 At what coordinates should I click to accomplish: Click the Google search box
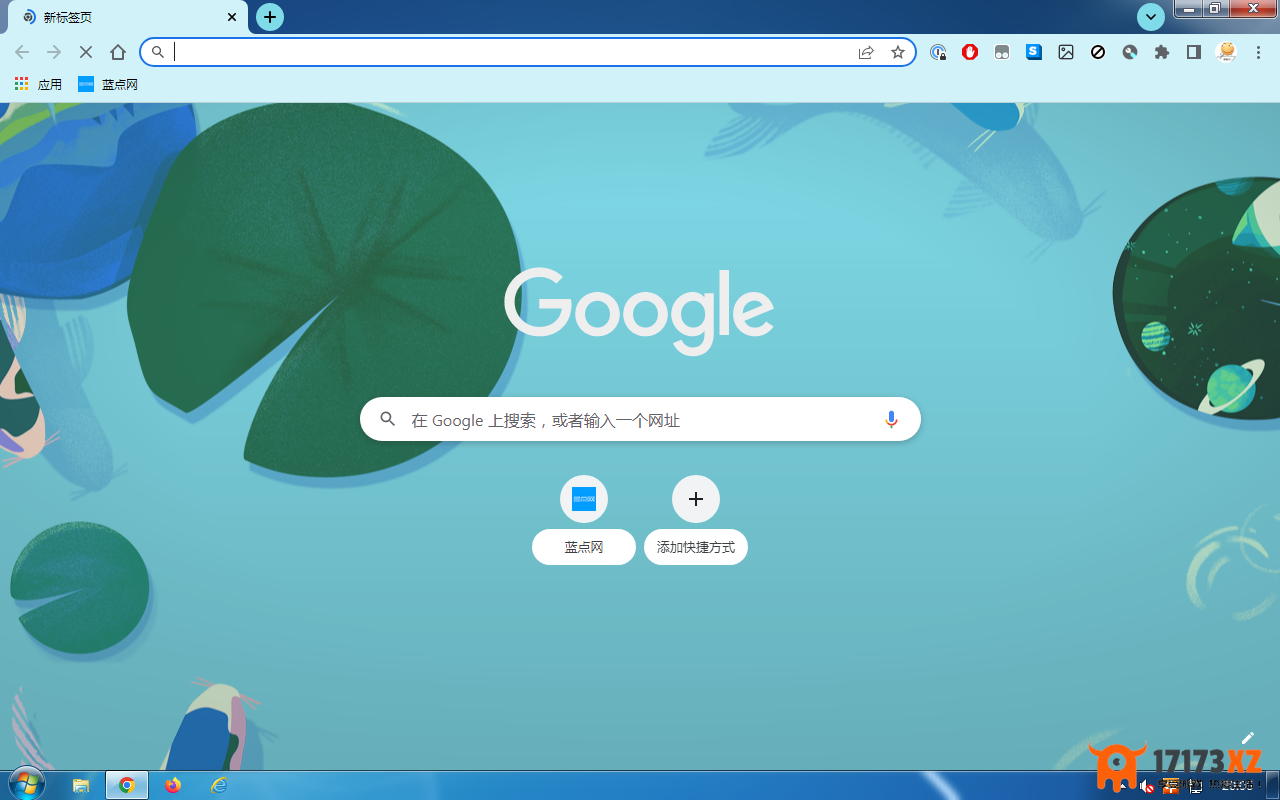click(640, 420)
